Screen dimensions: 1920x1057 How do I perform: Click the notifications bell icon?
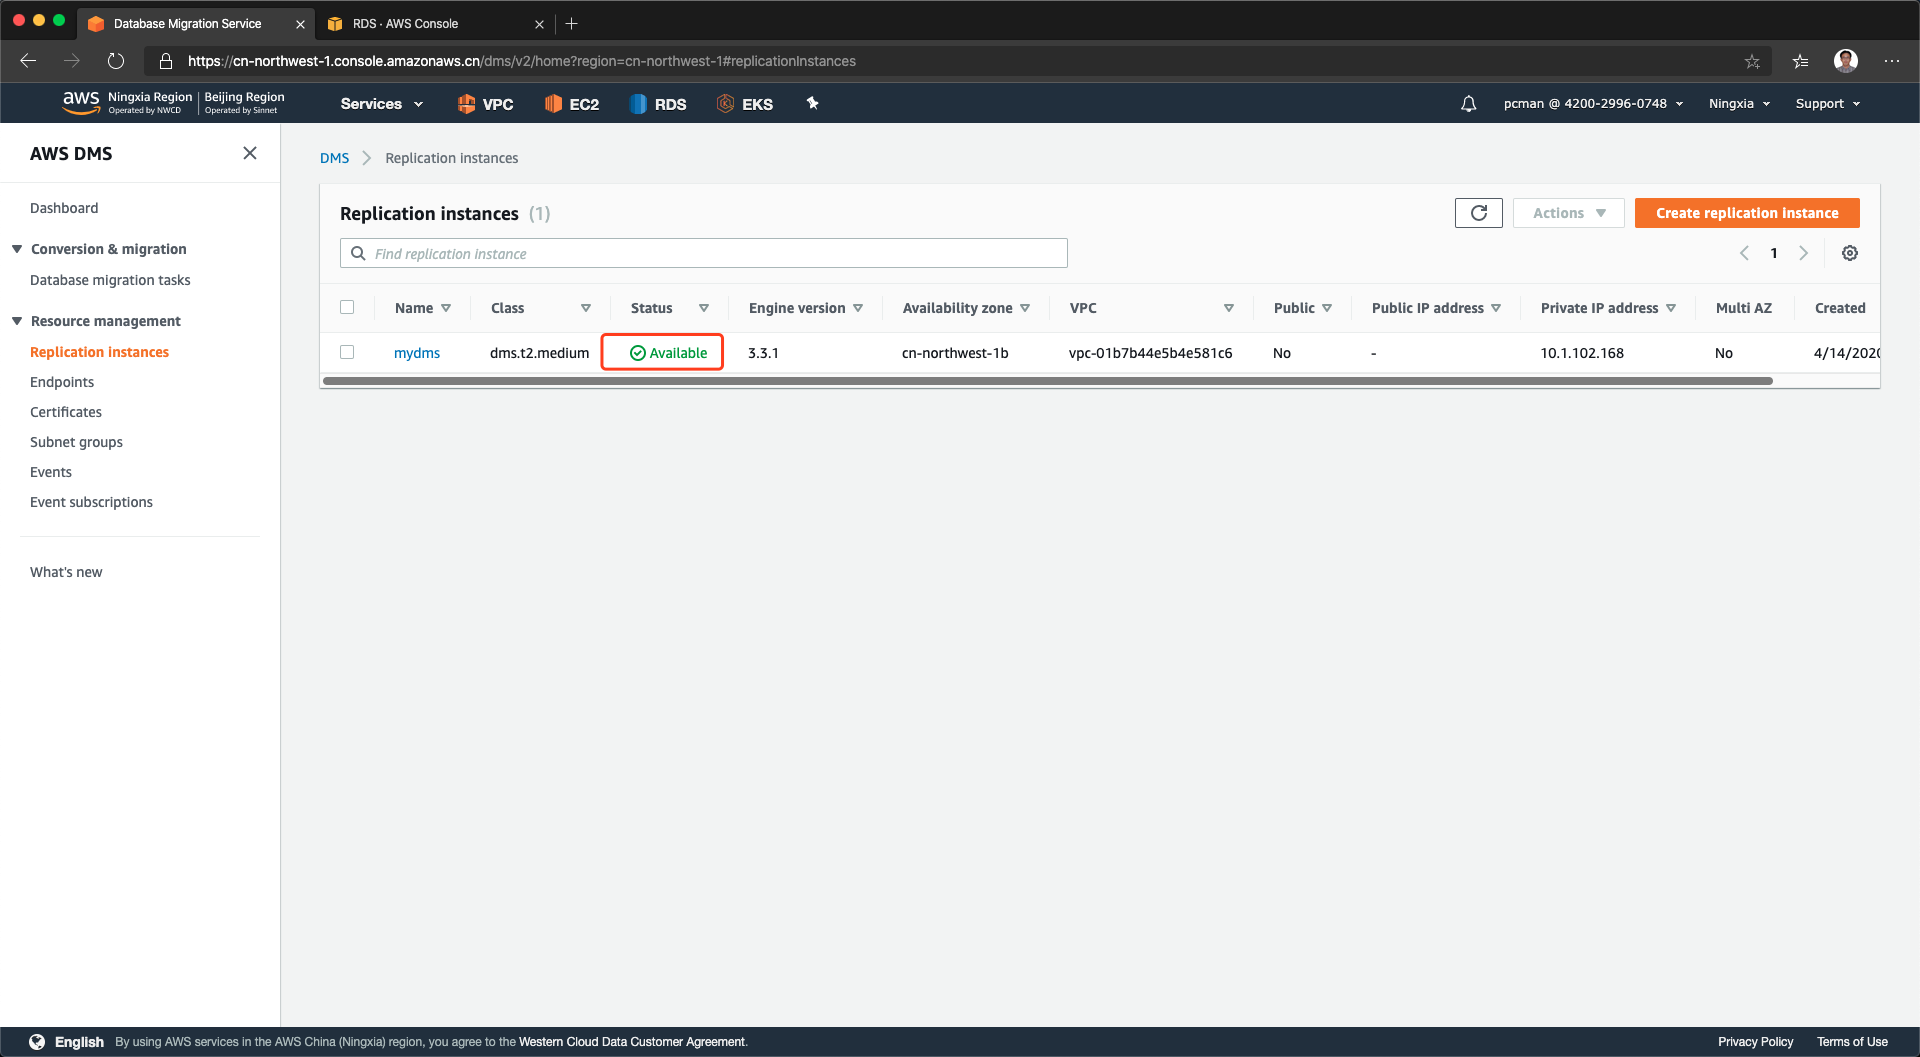[x=1468, y=104]
